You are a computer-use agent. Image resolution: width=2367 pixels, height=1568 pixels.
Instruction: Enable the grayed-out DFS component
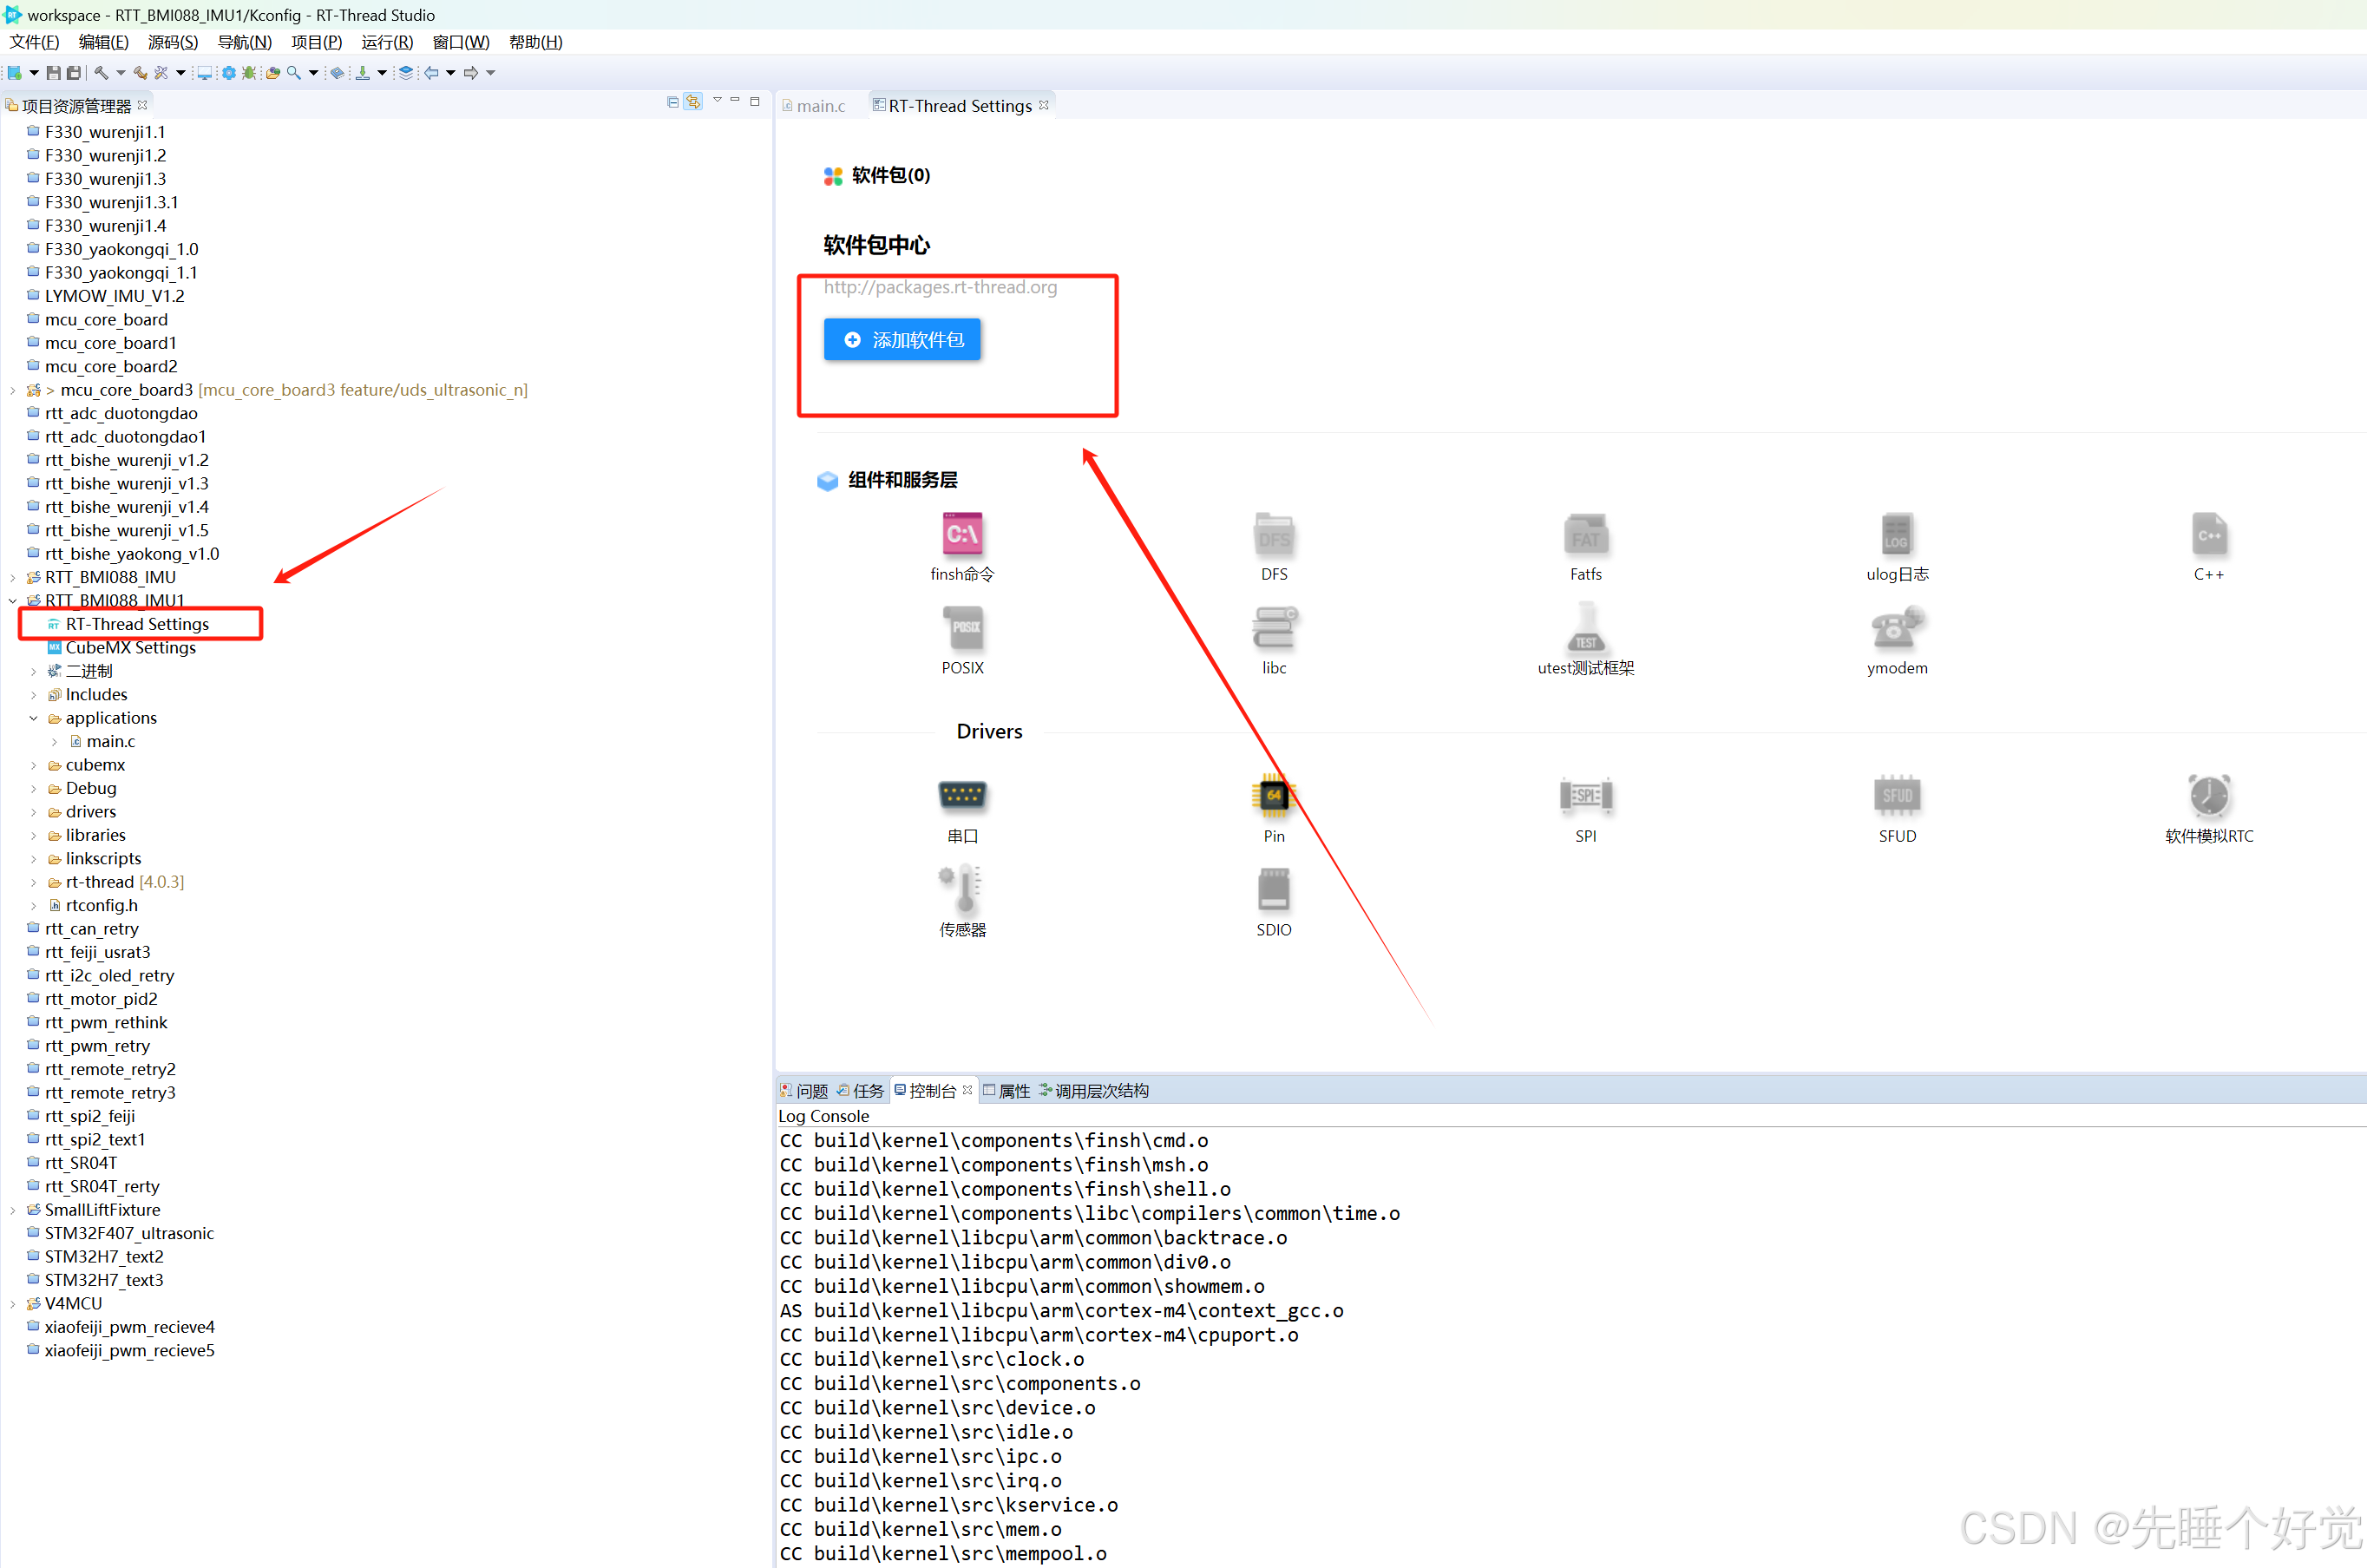[1273, 535]
